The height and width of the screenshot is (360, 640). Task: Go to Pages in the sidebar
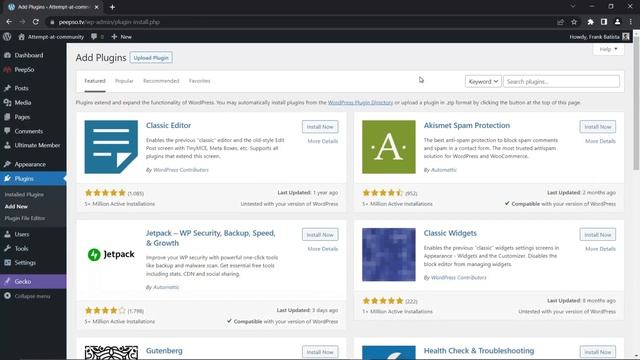tap(22, 117)
